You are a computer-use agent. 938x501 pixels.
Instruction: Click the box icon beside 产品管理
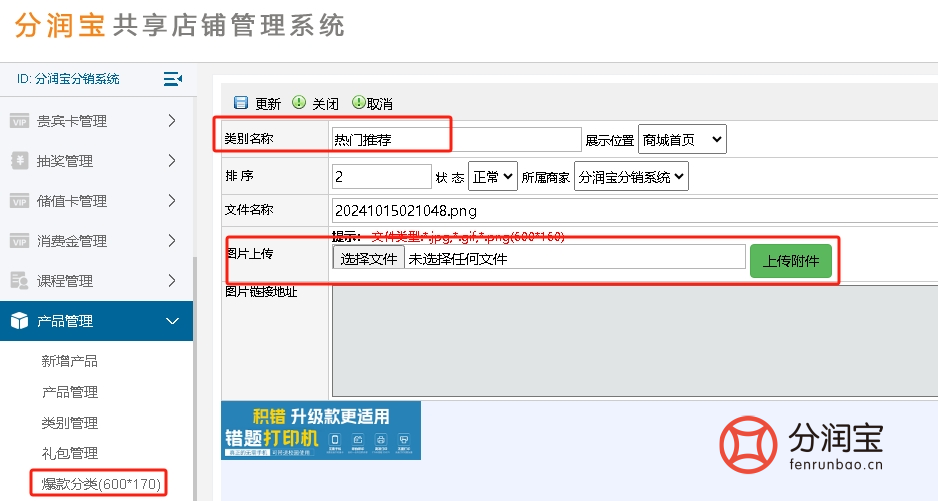(19, 321)
